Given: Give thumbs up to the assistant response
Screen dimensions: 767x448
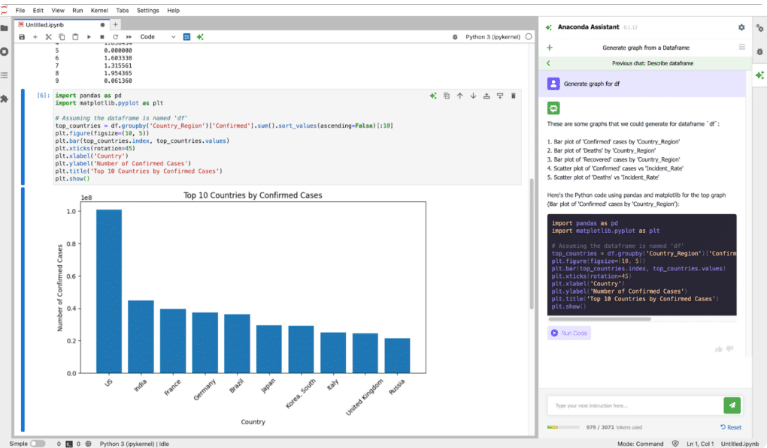Looking at the screenshot, I should click(x=719, y=349).
